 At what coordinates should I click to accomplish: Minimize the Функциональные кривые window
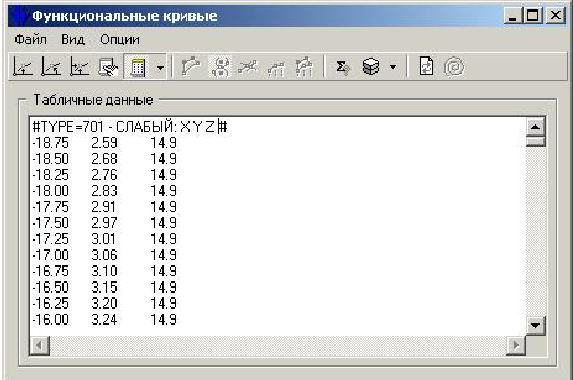[x=513, y=16]
